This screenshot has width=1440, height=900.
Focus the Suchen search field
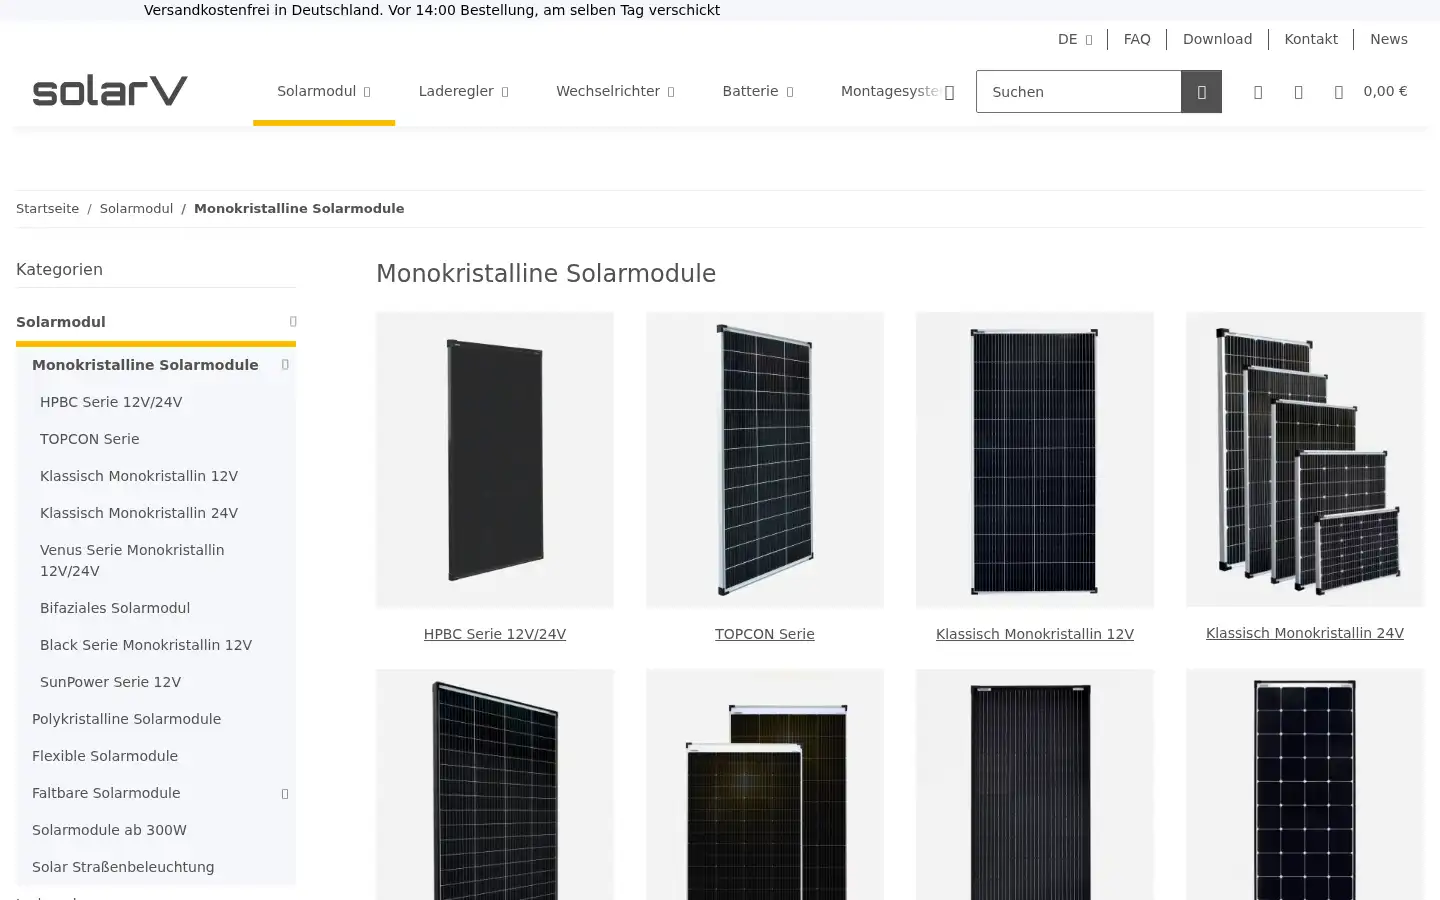(x=1079, y=91)
